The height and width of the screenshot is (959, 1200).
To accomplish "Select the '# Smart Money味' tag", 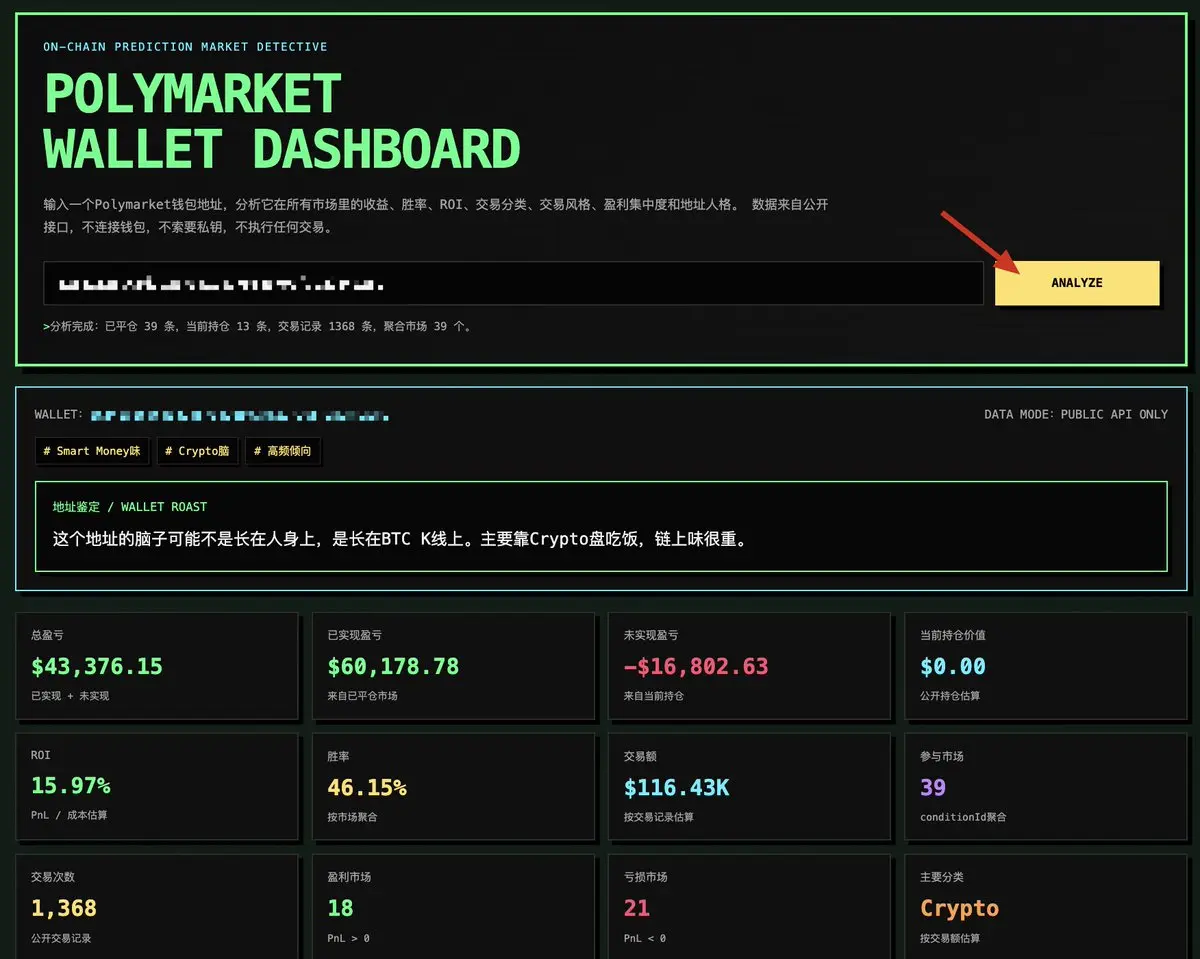I will click(92, 451).
